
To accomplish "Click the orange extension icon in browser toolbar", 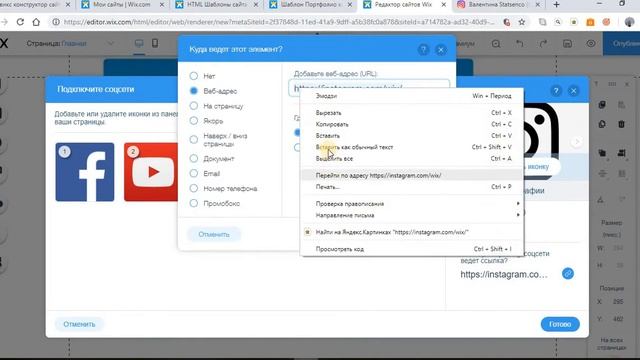I will pyautogui.click(x=590, y=22).
